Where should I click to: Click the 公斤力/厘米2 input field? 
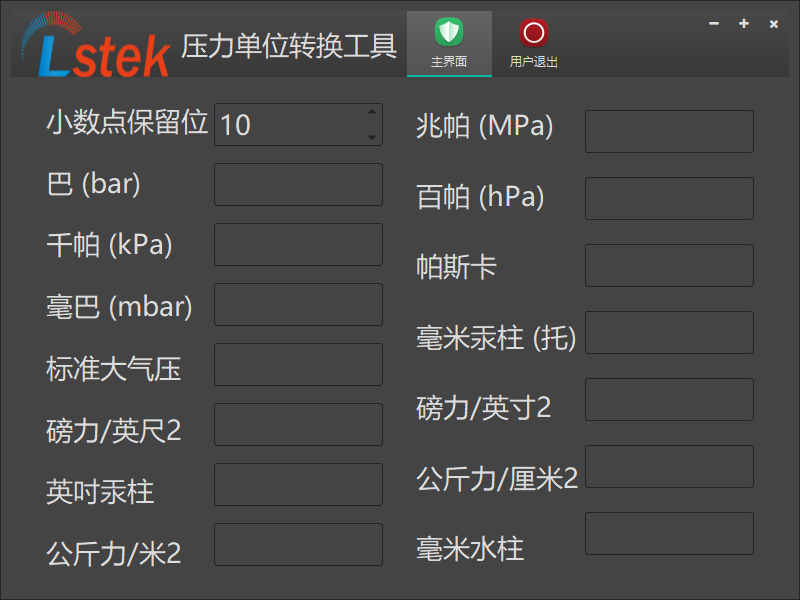pyautogui.click(x=669, y=466)
